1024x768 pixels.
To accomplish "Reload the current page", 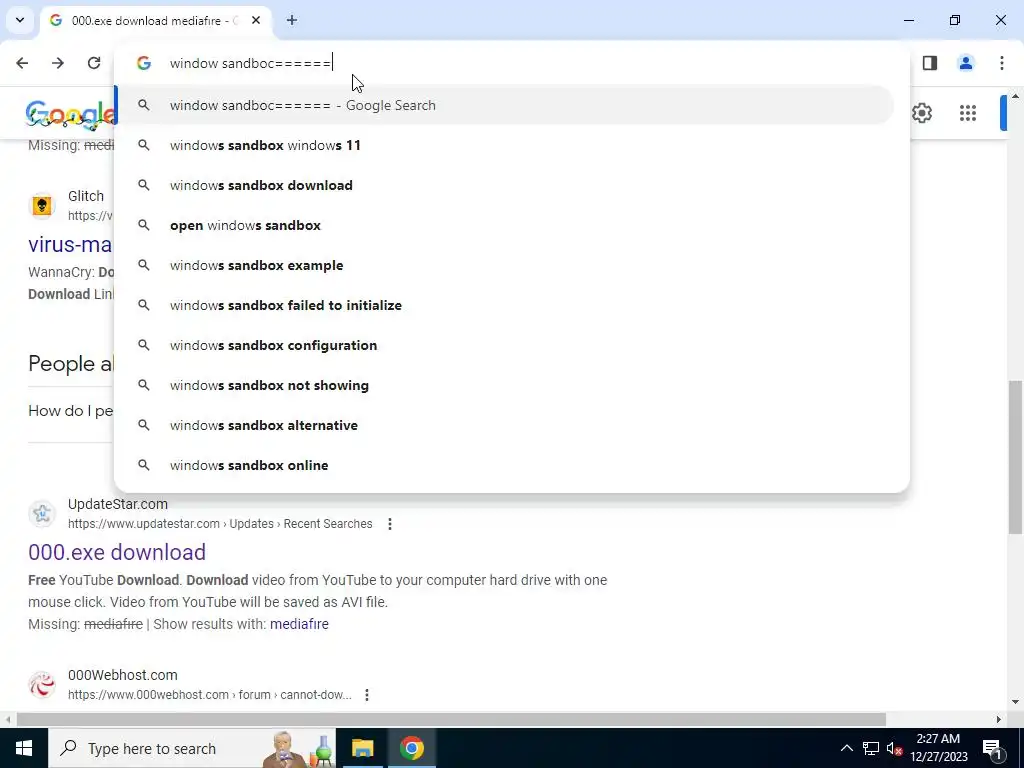I will [x=93, y=63].
